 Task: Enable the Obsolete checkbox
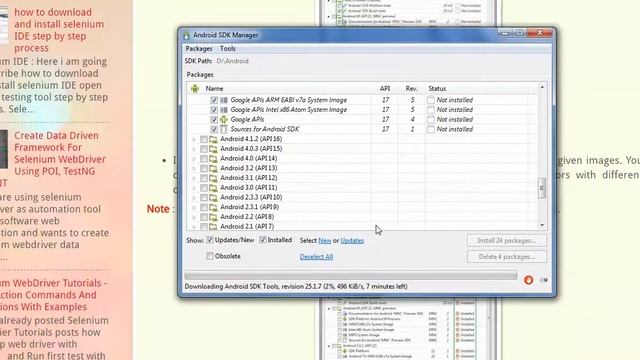click(210, 256)
